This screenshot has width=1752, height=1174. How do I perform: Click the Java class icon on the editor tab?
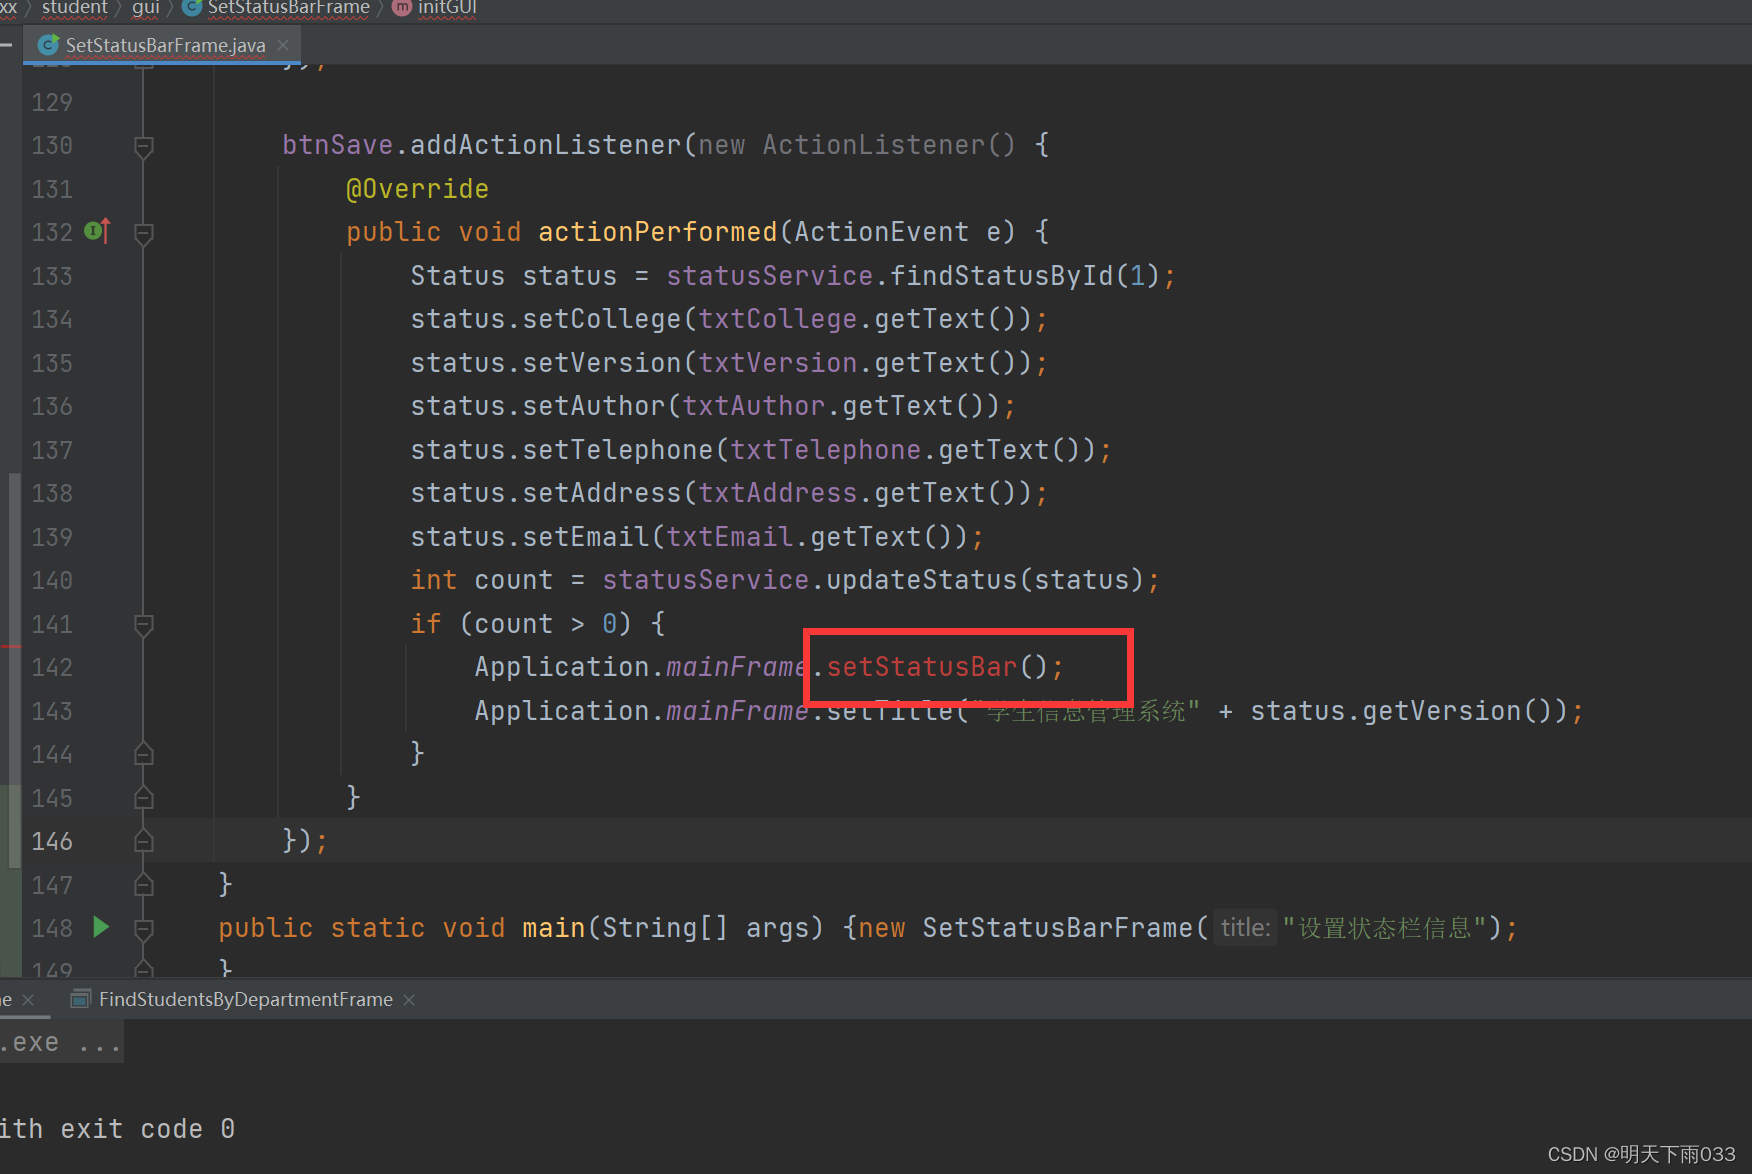pos(48,45)
